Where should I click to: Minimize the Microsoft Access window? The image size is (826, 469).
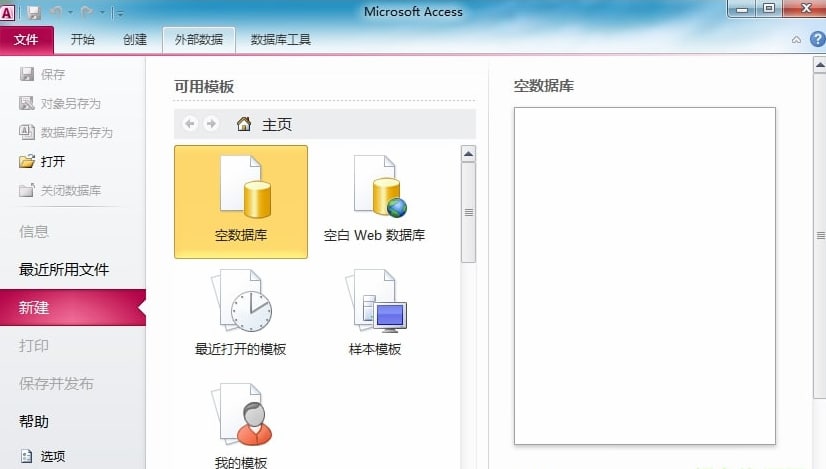tap(742, 9)
